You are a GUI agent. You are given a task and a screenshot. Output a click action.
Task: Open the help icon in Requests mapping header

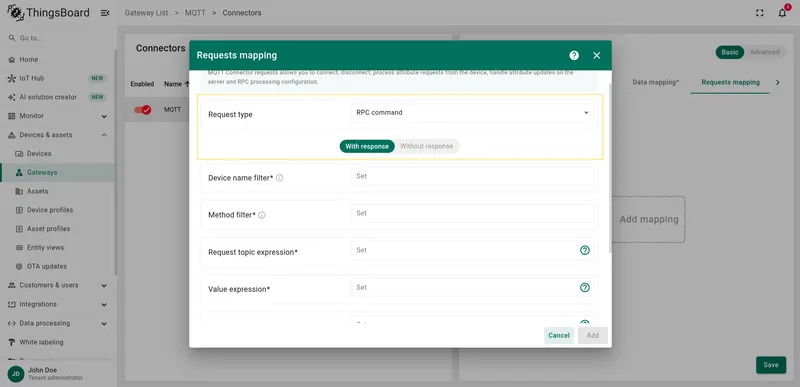point(574,56)
